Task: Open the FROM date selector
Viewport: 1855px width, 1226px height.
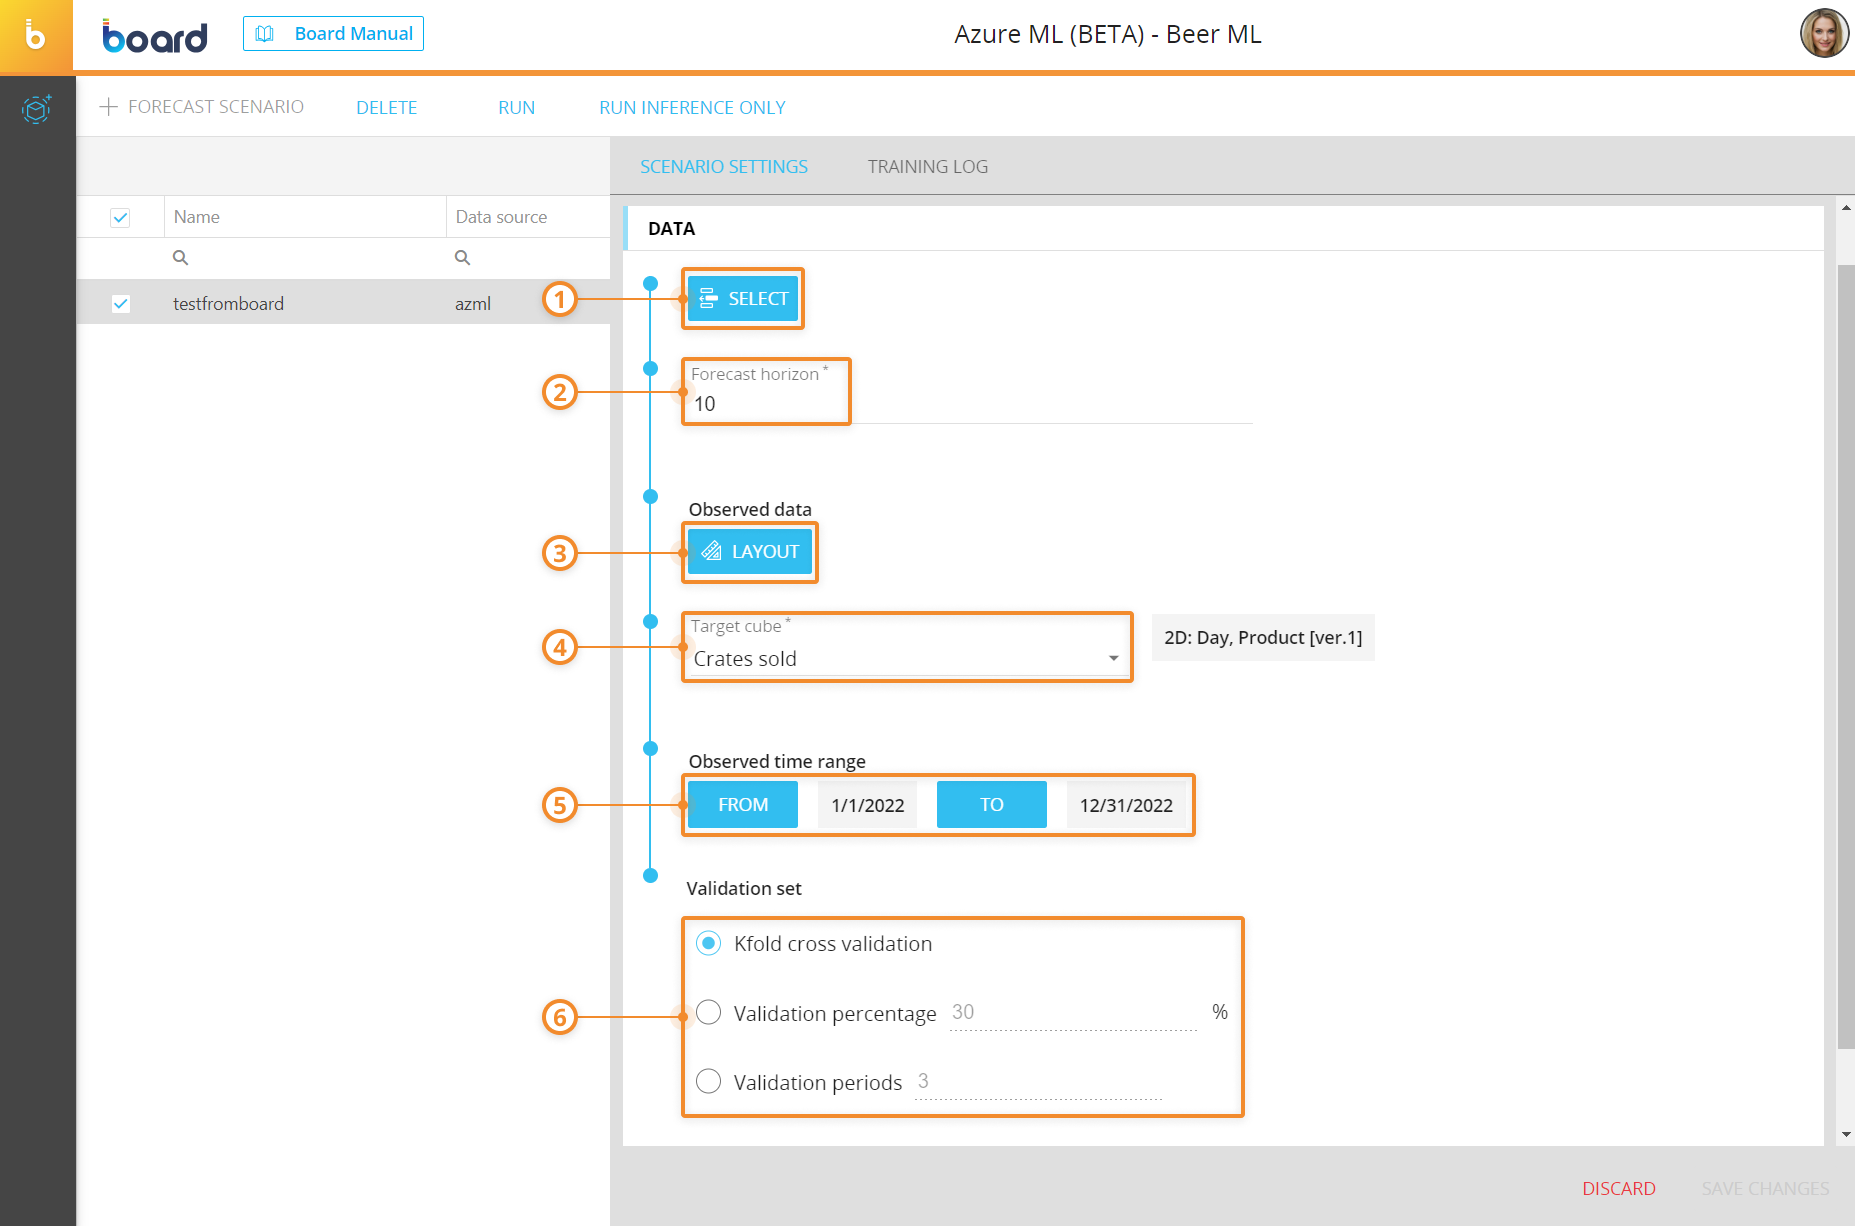Action: tap(742, 805)
